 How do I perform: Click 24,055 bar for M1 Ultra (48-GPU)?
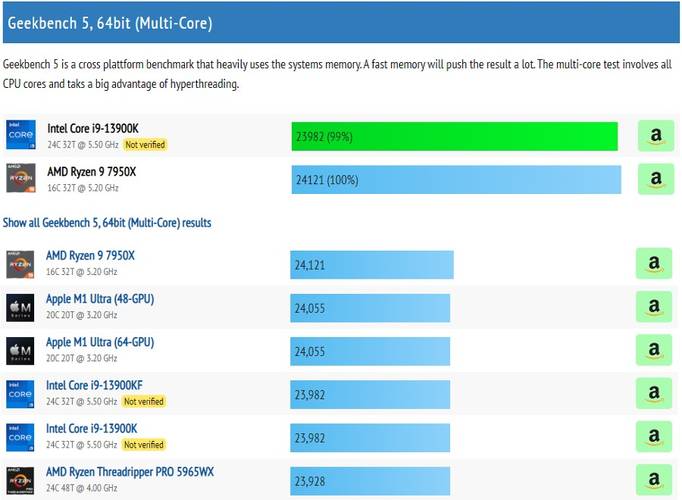[370, 308]
